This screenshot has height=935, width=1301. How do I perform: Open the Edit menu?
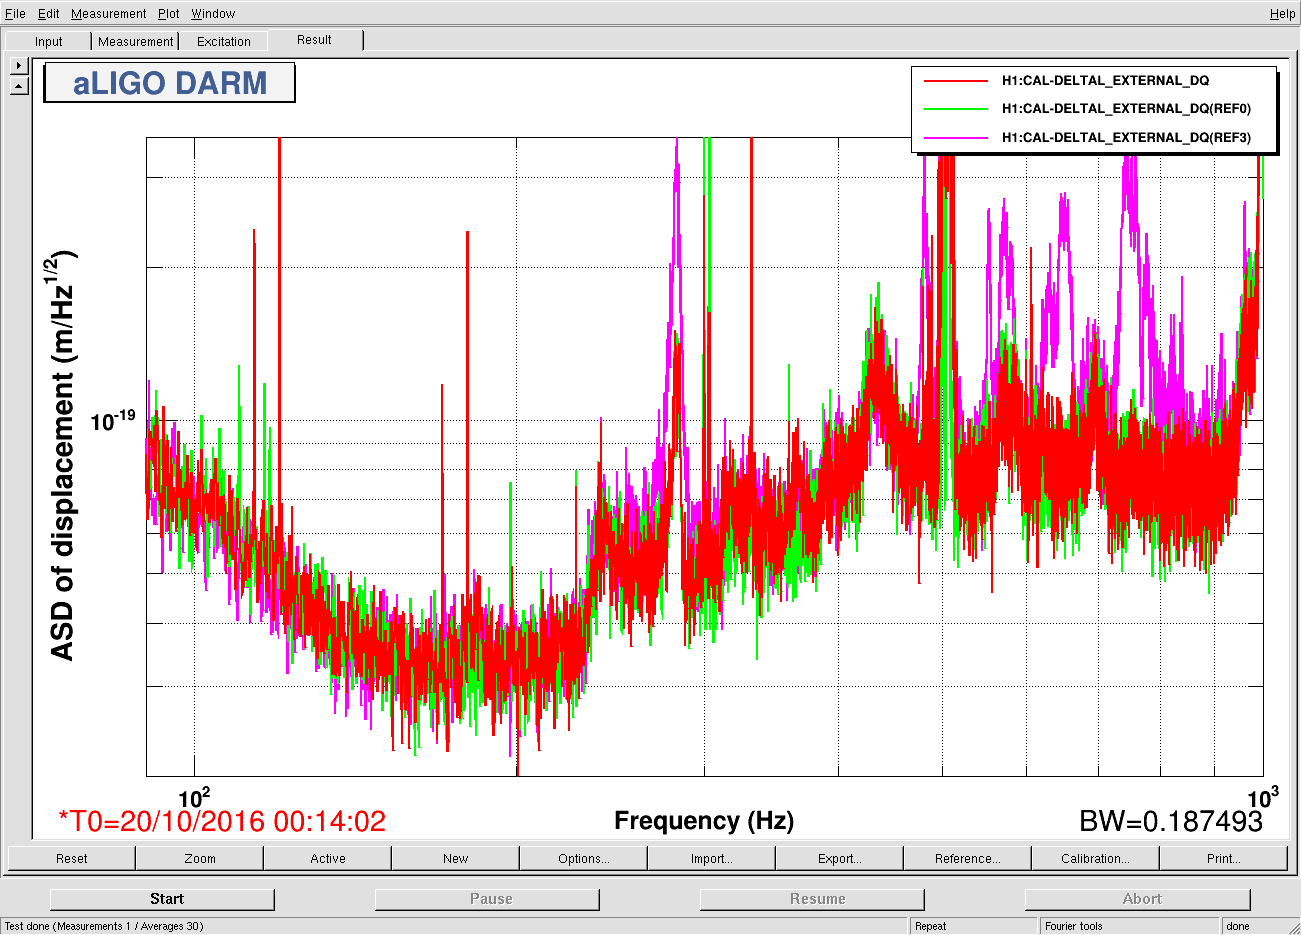click(49, 13)
